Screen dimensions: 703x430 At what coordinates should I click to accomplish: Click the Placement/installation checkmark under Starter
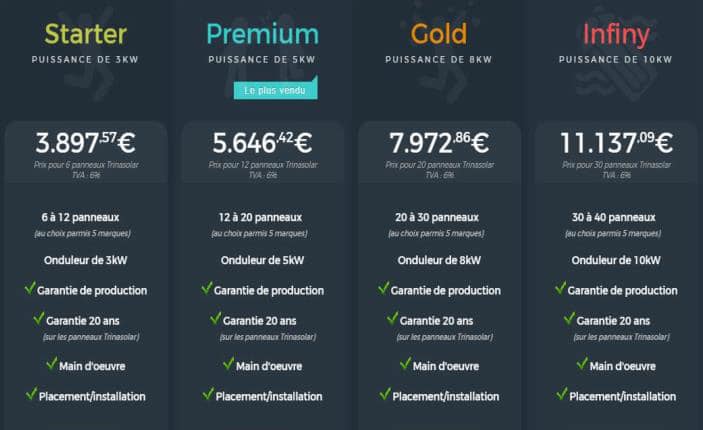click(32, 394)
